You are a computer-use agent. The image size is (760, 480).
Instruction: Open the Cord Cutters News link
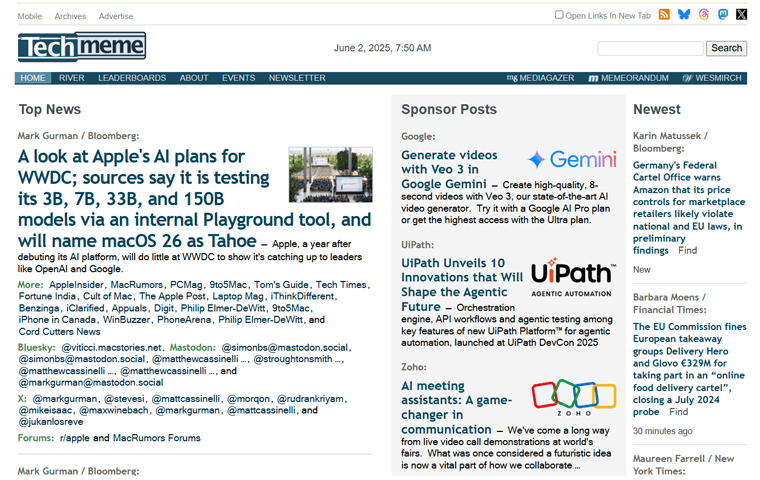tap(60, 332)
